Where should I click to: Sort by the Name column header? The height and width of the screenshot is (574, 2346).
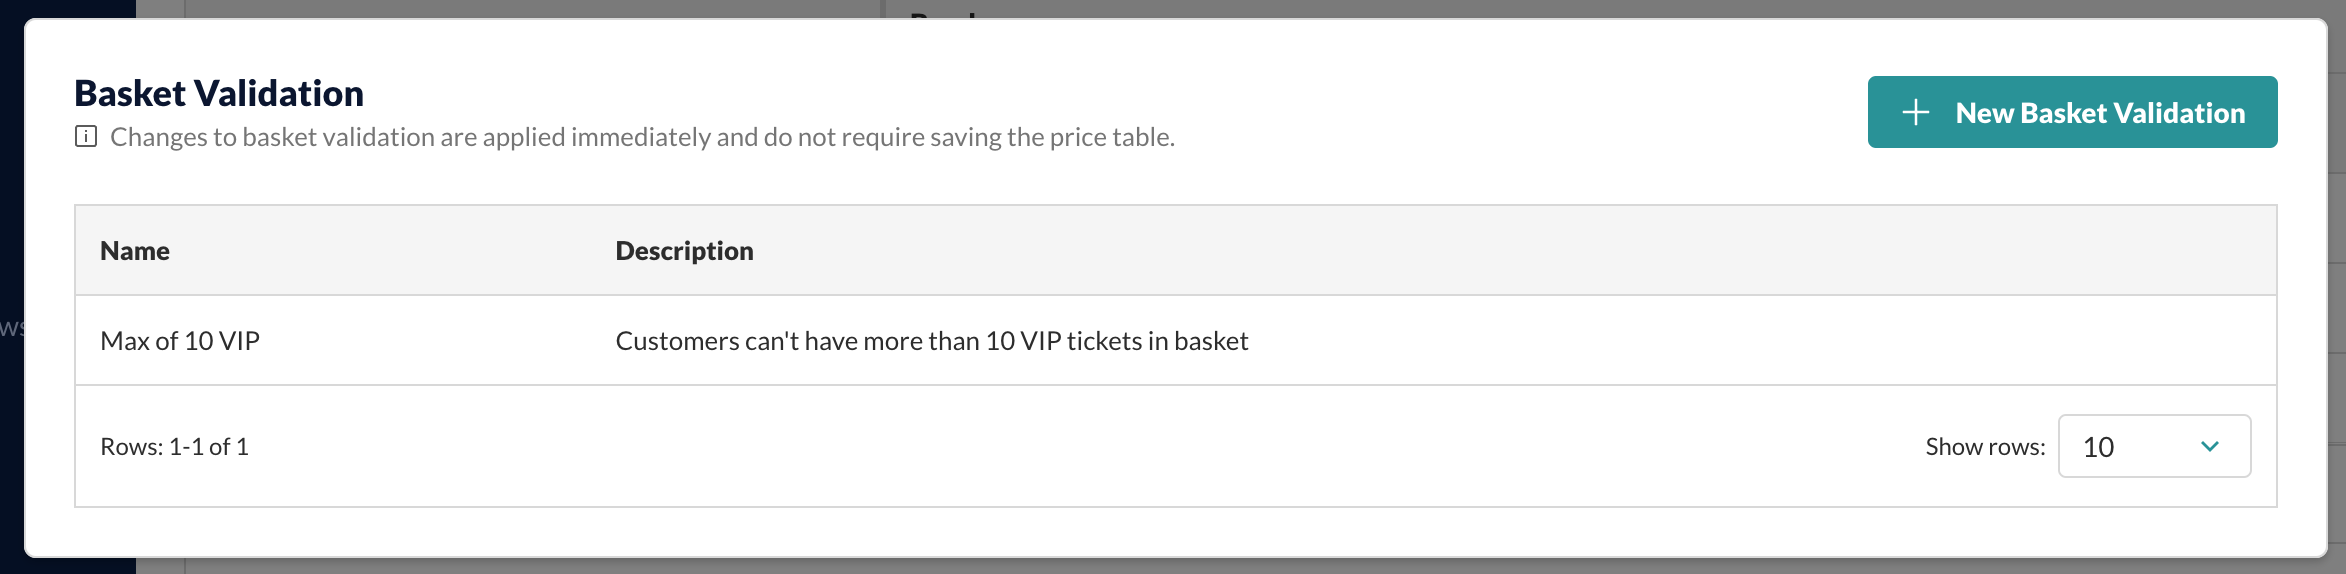135,250
